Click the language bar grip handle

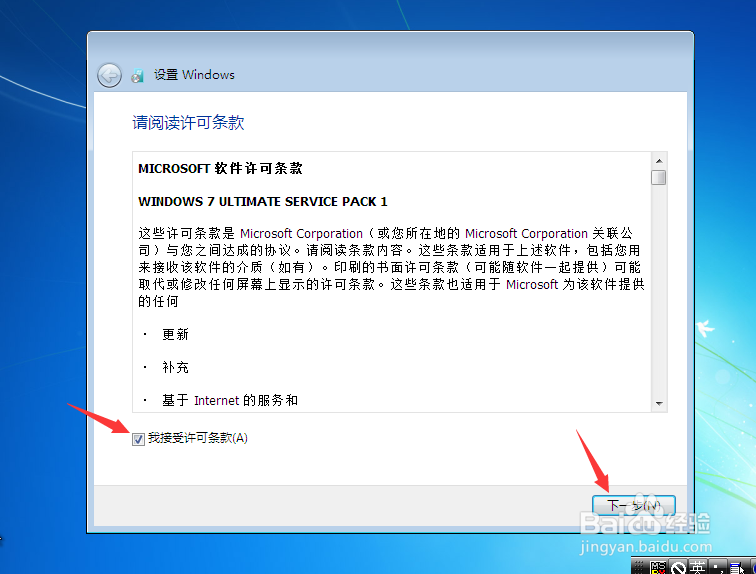point(639,567)
